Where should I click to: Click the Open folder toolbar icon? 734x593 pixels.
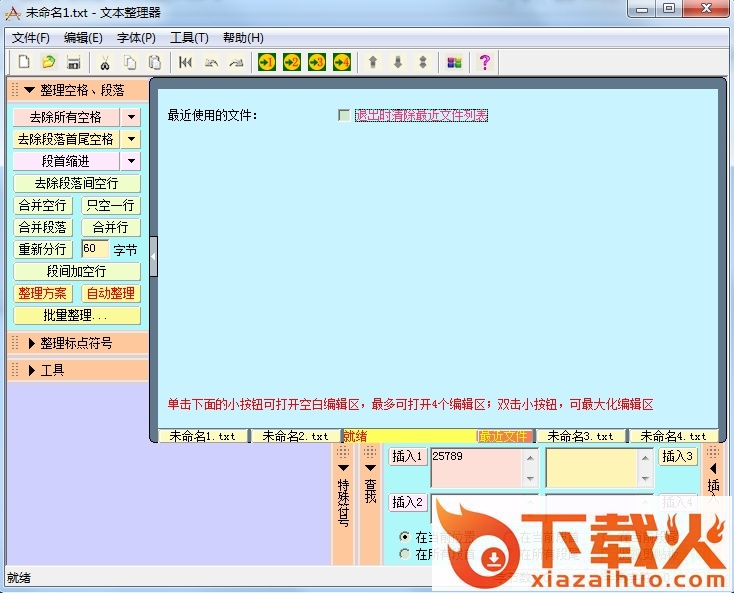(x=48, y=62)
